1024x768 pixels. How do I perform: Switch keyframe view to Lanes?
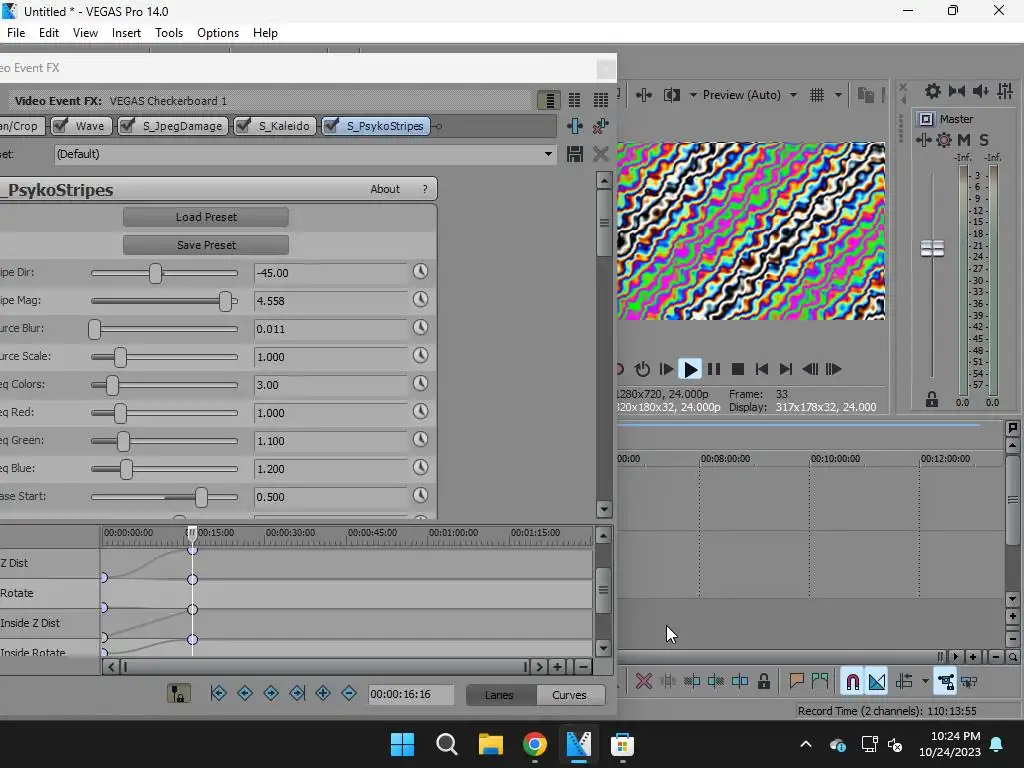(x=499, y=695)
